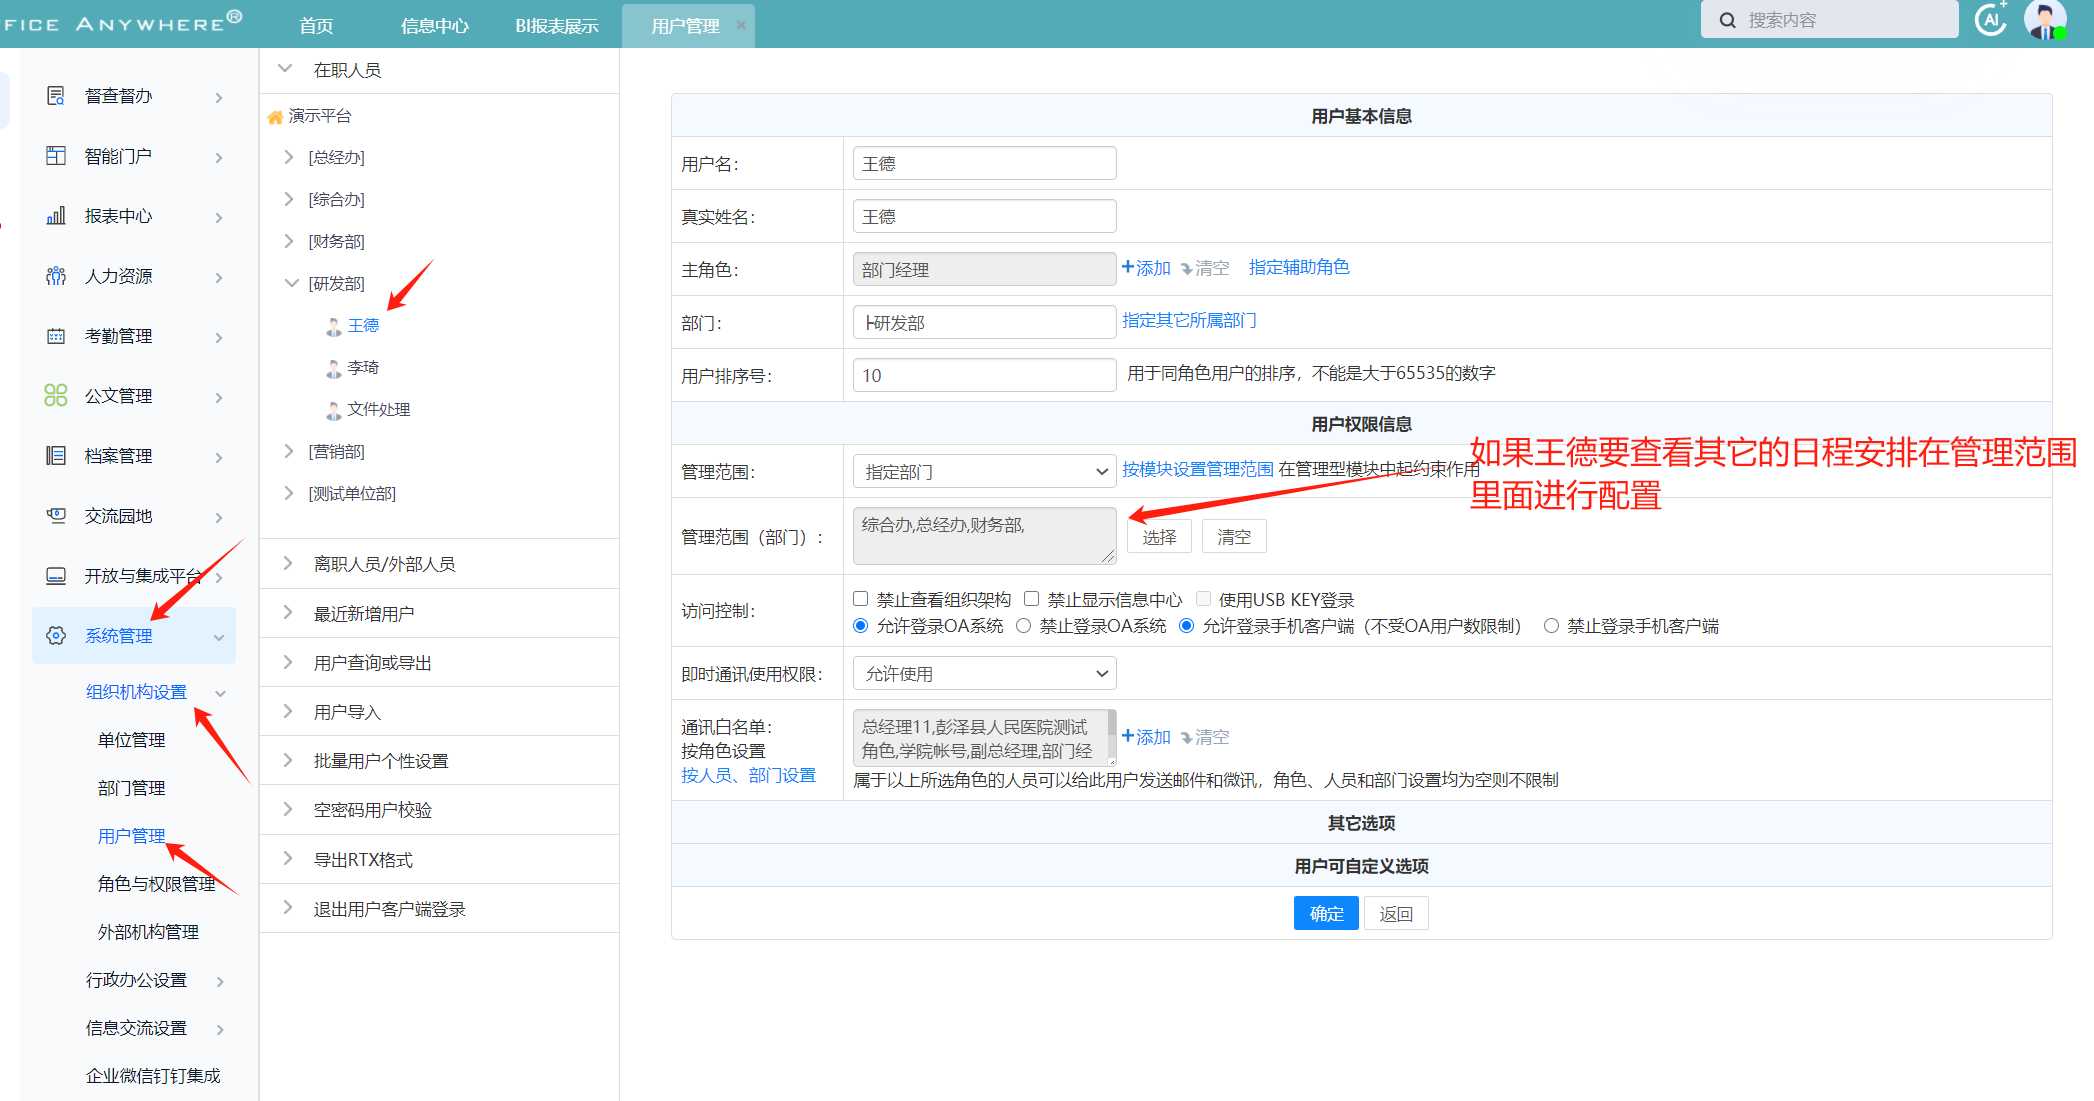Screen dimensions: 2094x1101
Task: Check 禁止查看组织架构
Action: (860, 599)
